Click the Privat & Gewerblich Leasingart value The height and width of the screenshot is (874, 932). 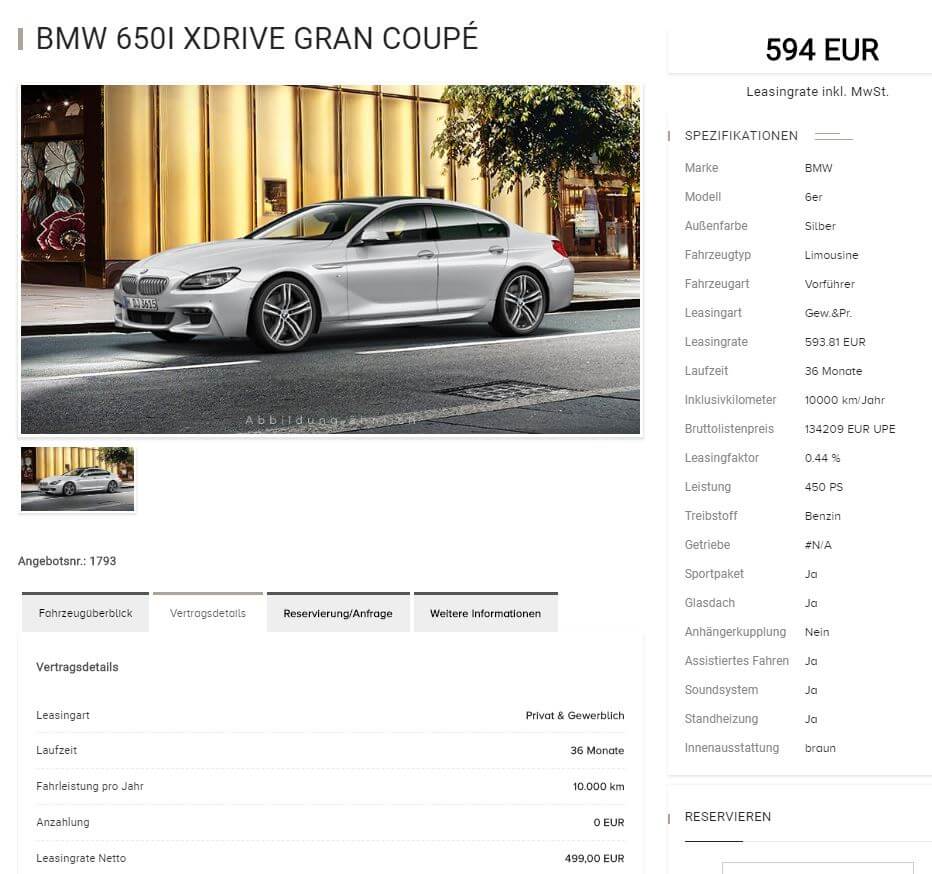coord(575,715)
